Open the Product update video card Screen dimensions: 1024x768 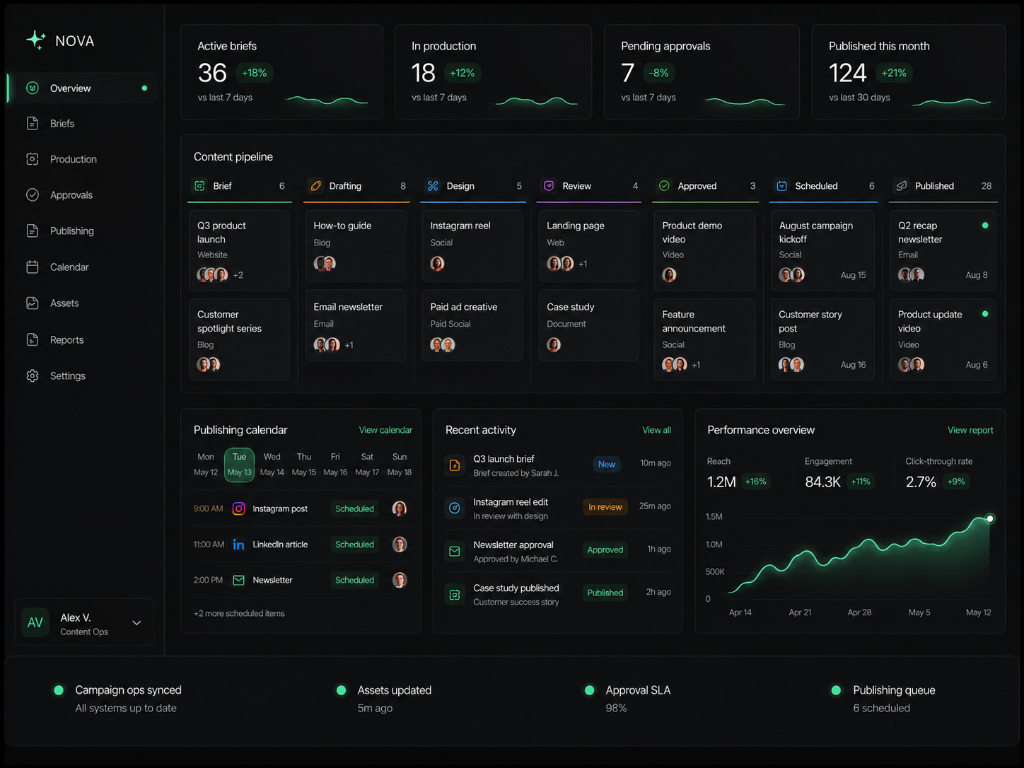(x=942, y=339)
